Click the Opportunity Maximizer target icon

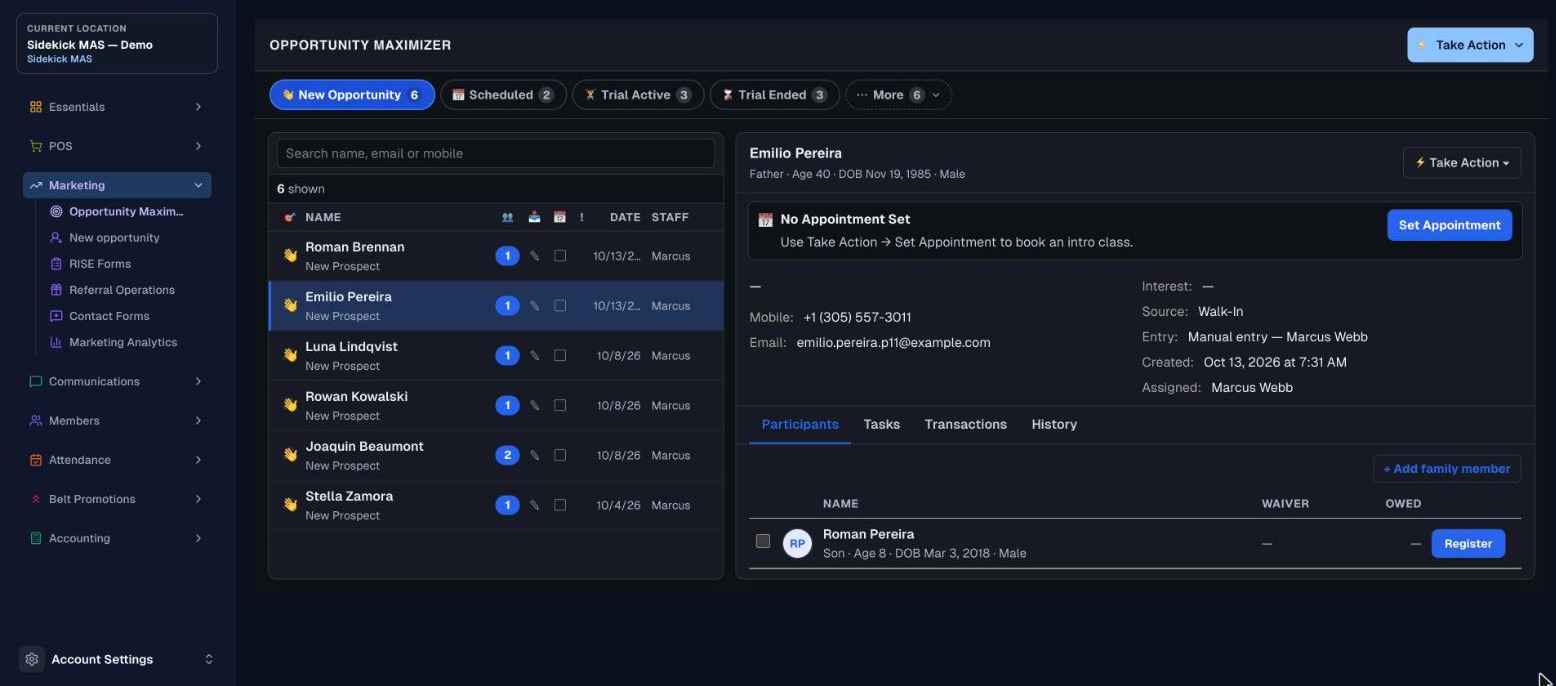pos(56,212)
